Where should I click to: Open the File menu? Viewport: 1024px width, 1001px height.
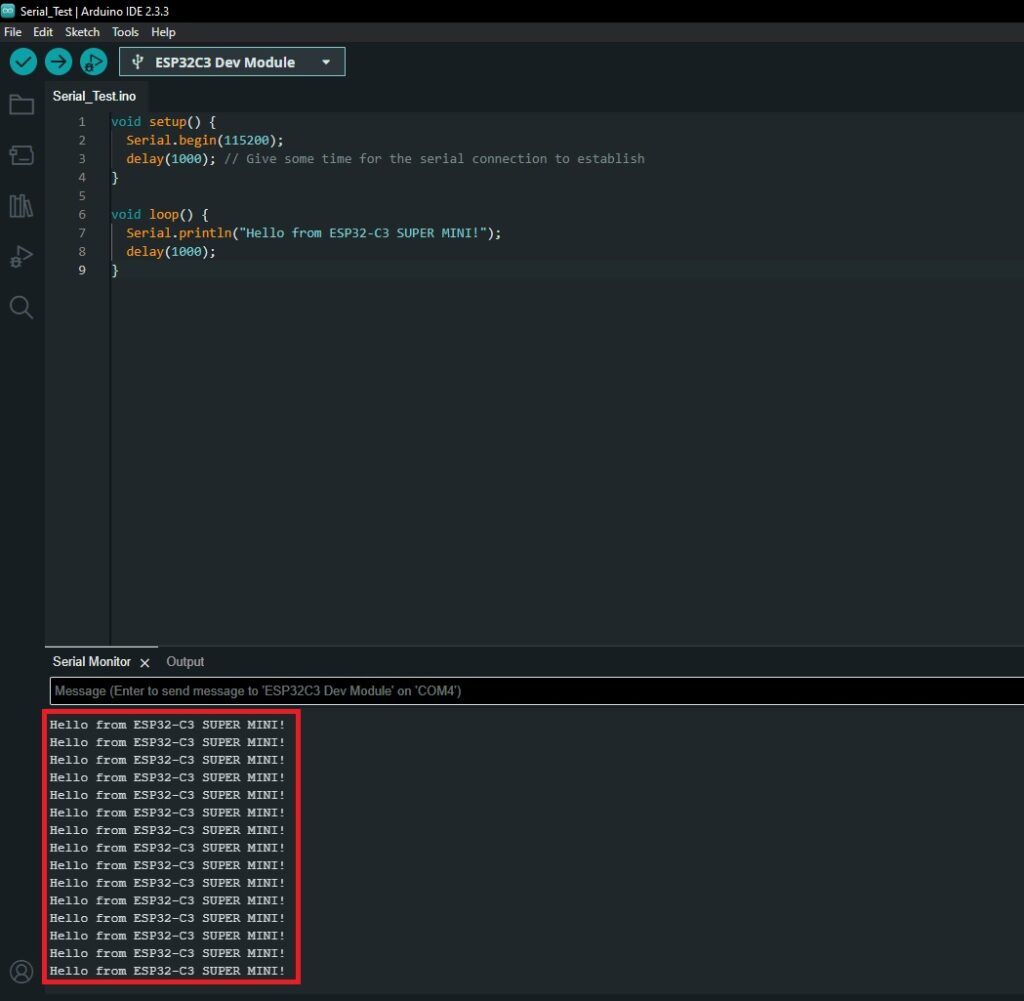pos(12,32)
